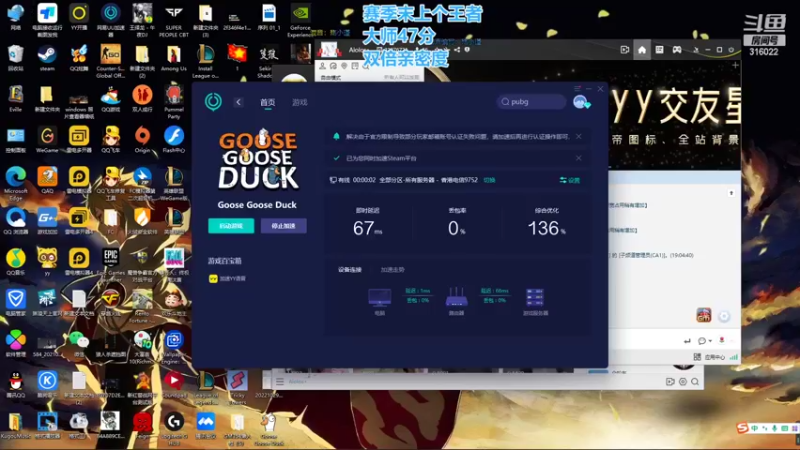
Task: Open the FlashFXP-style Flash shortcut
Action: click(173, 140)
